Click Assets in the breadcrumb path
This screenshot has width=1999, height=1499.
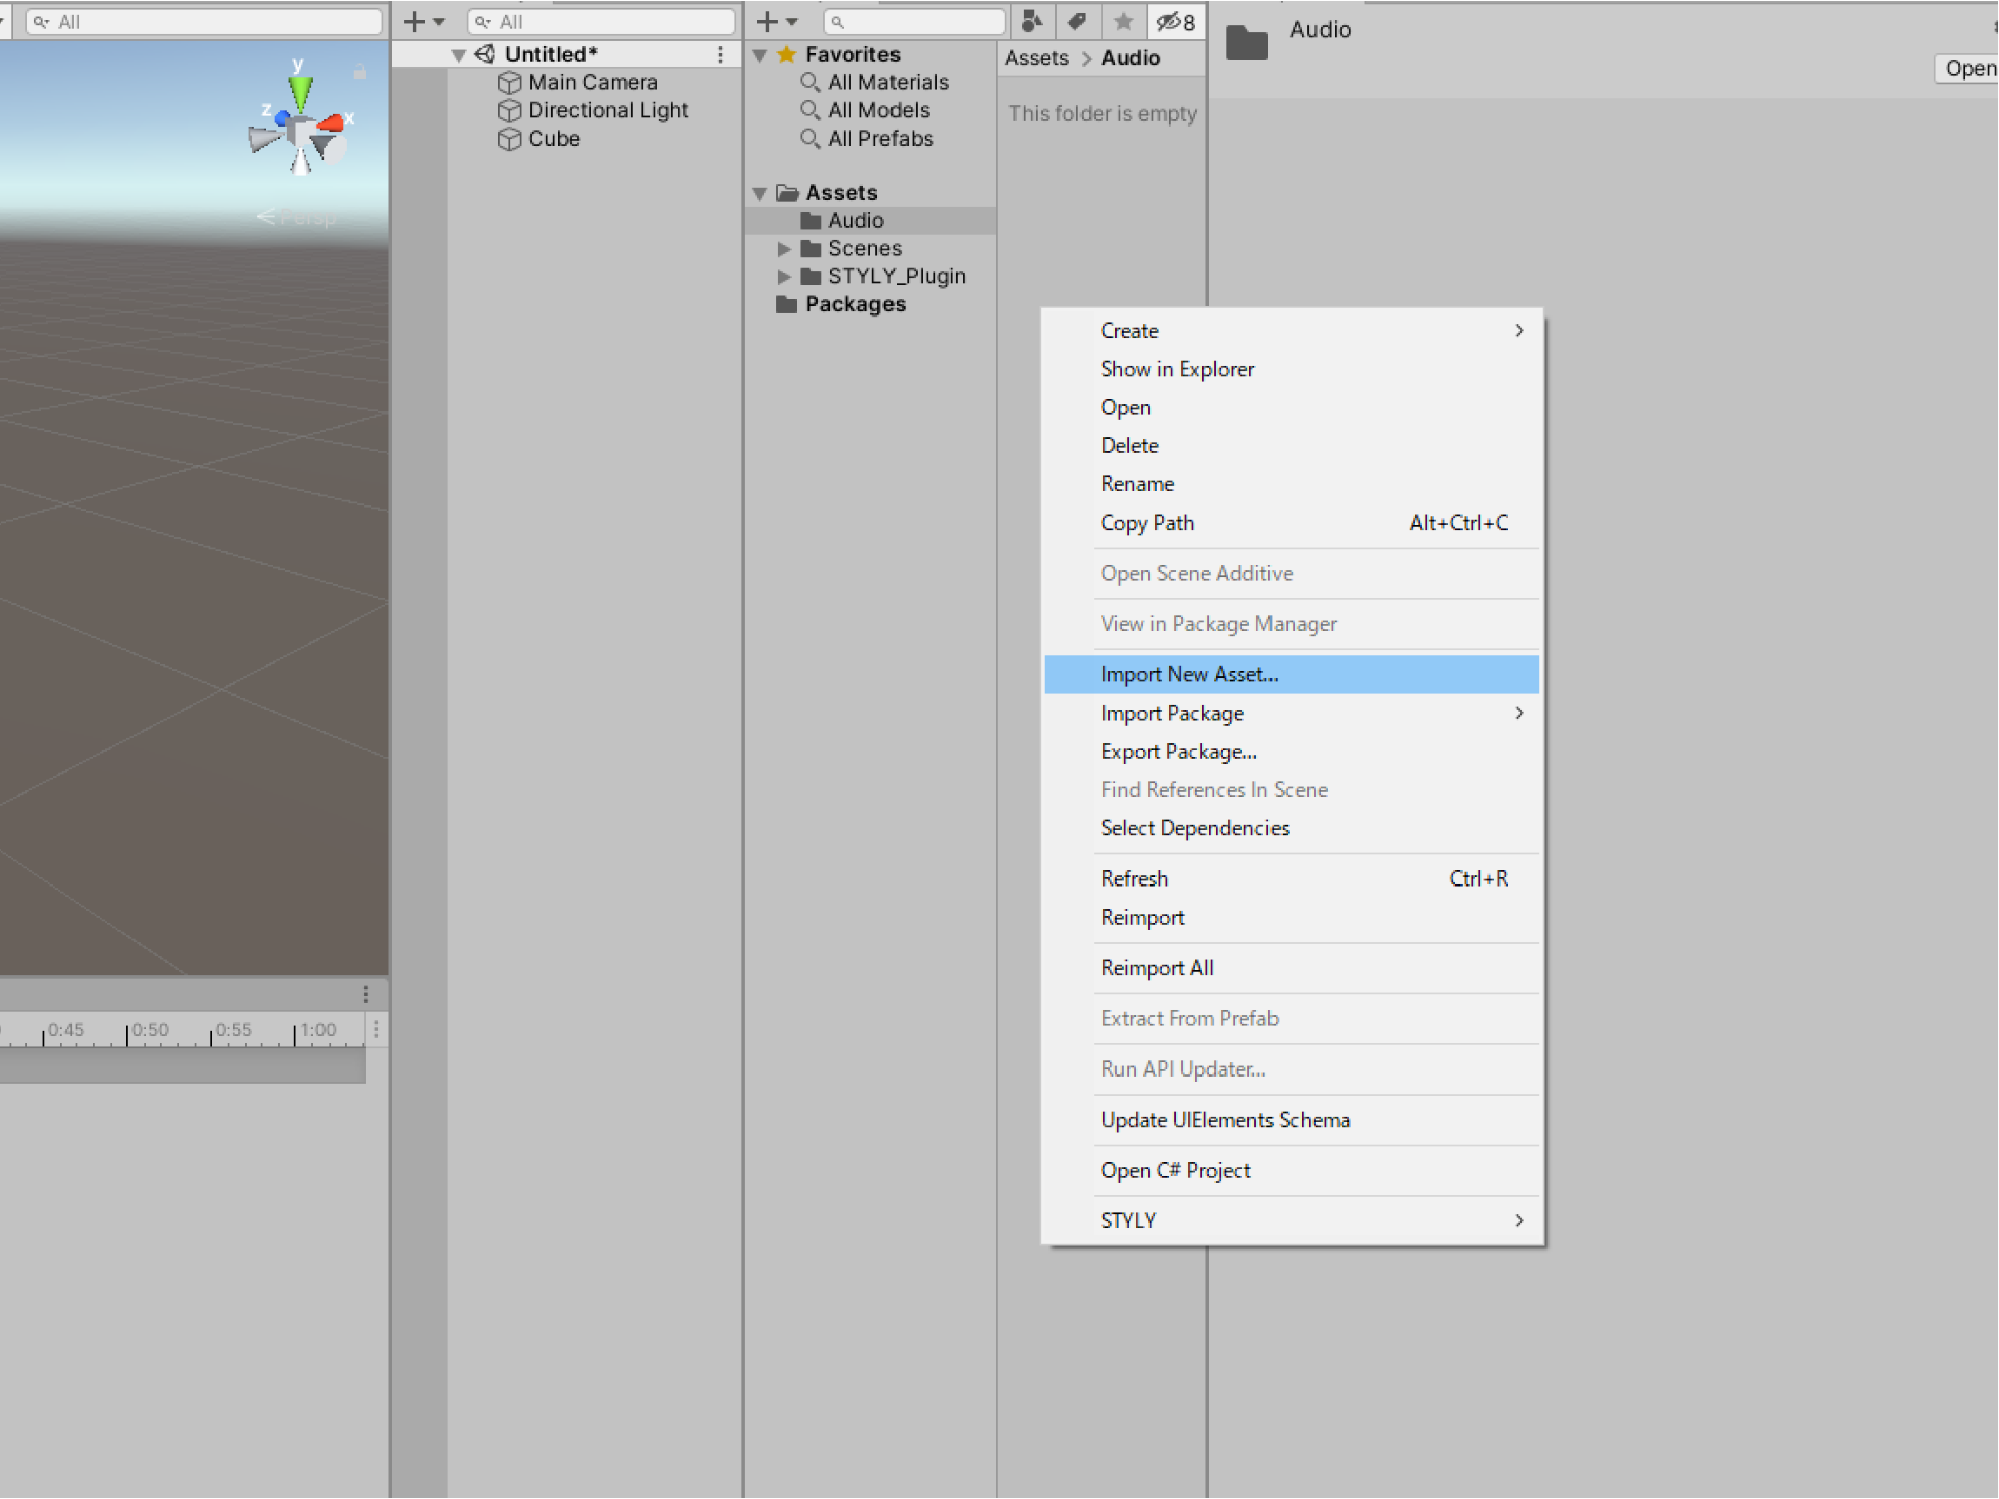pyautogui.click(x=1037, y=58)
